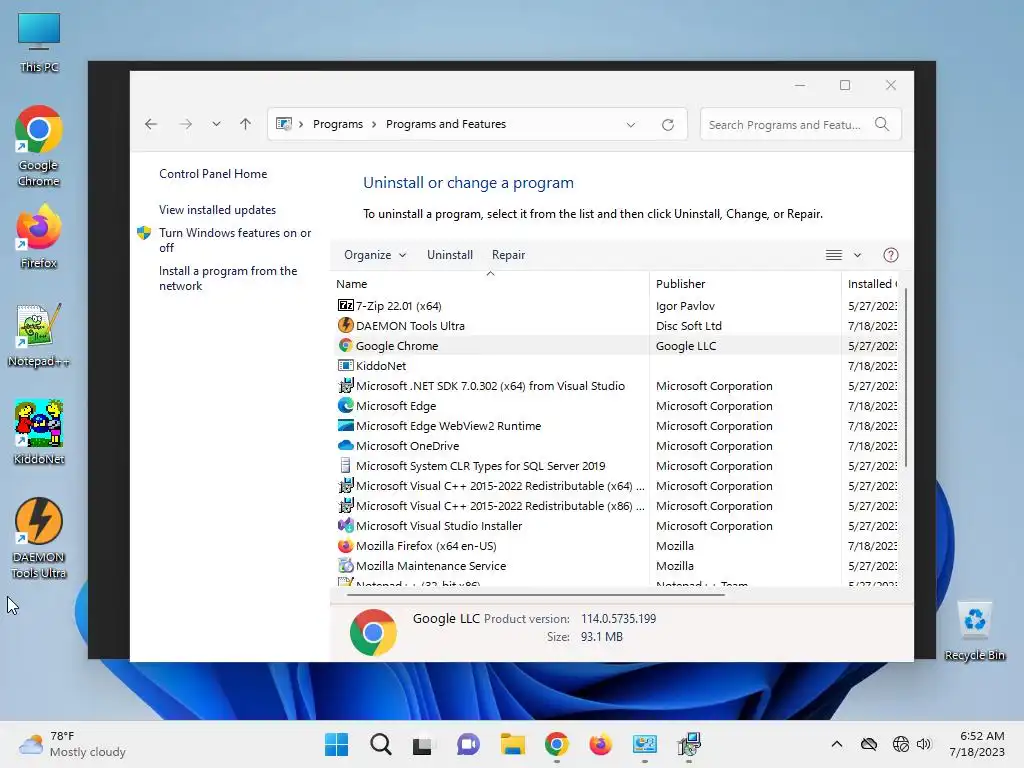Open help with the question mark icon
The image size is (1024, 768).
[x=891, y=255]
